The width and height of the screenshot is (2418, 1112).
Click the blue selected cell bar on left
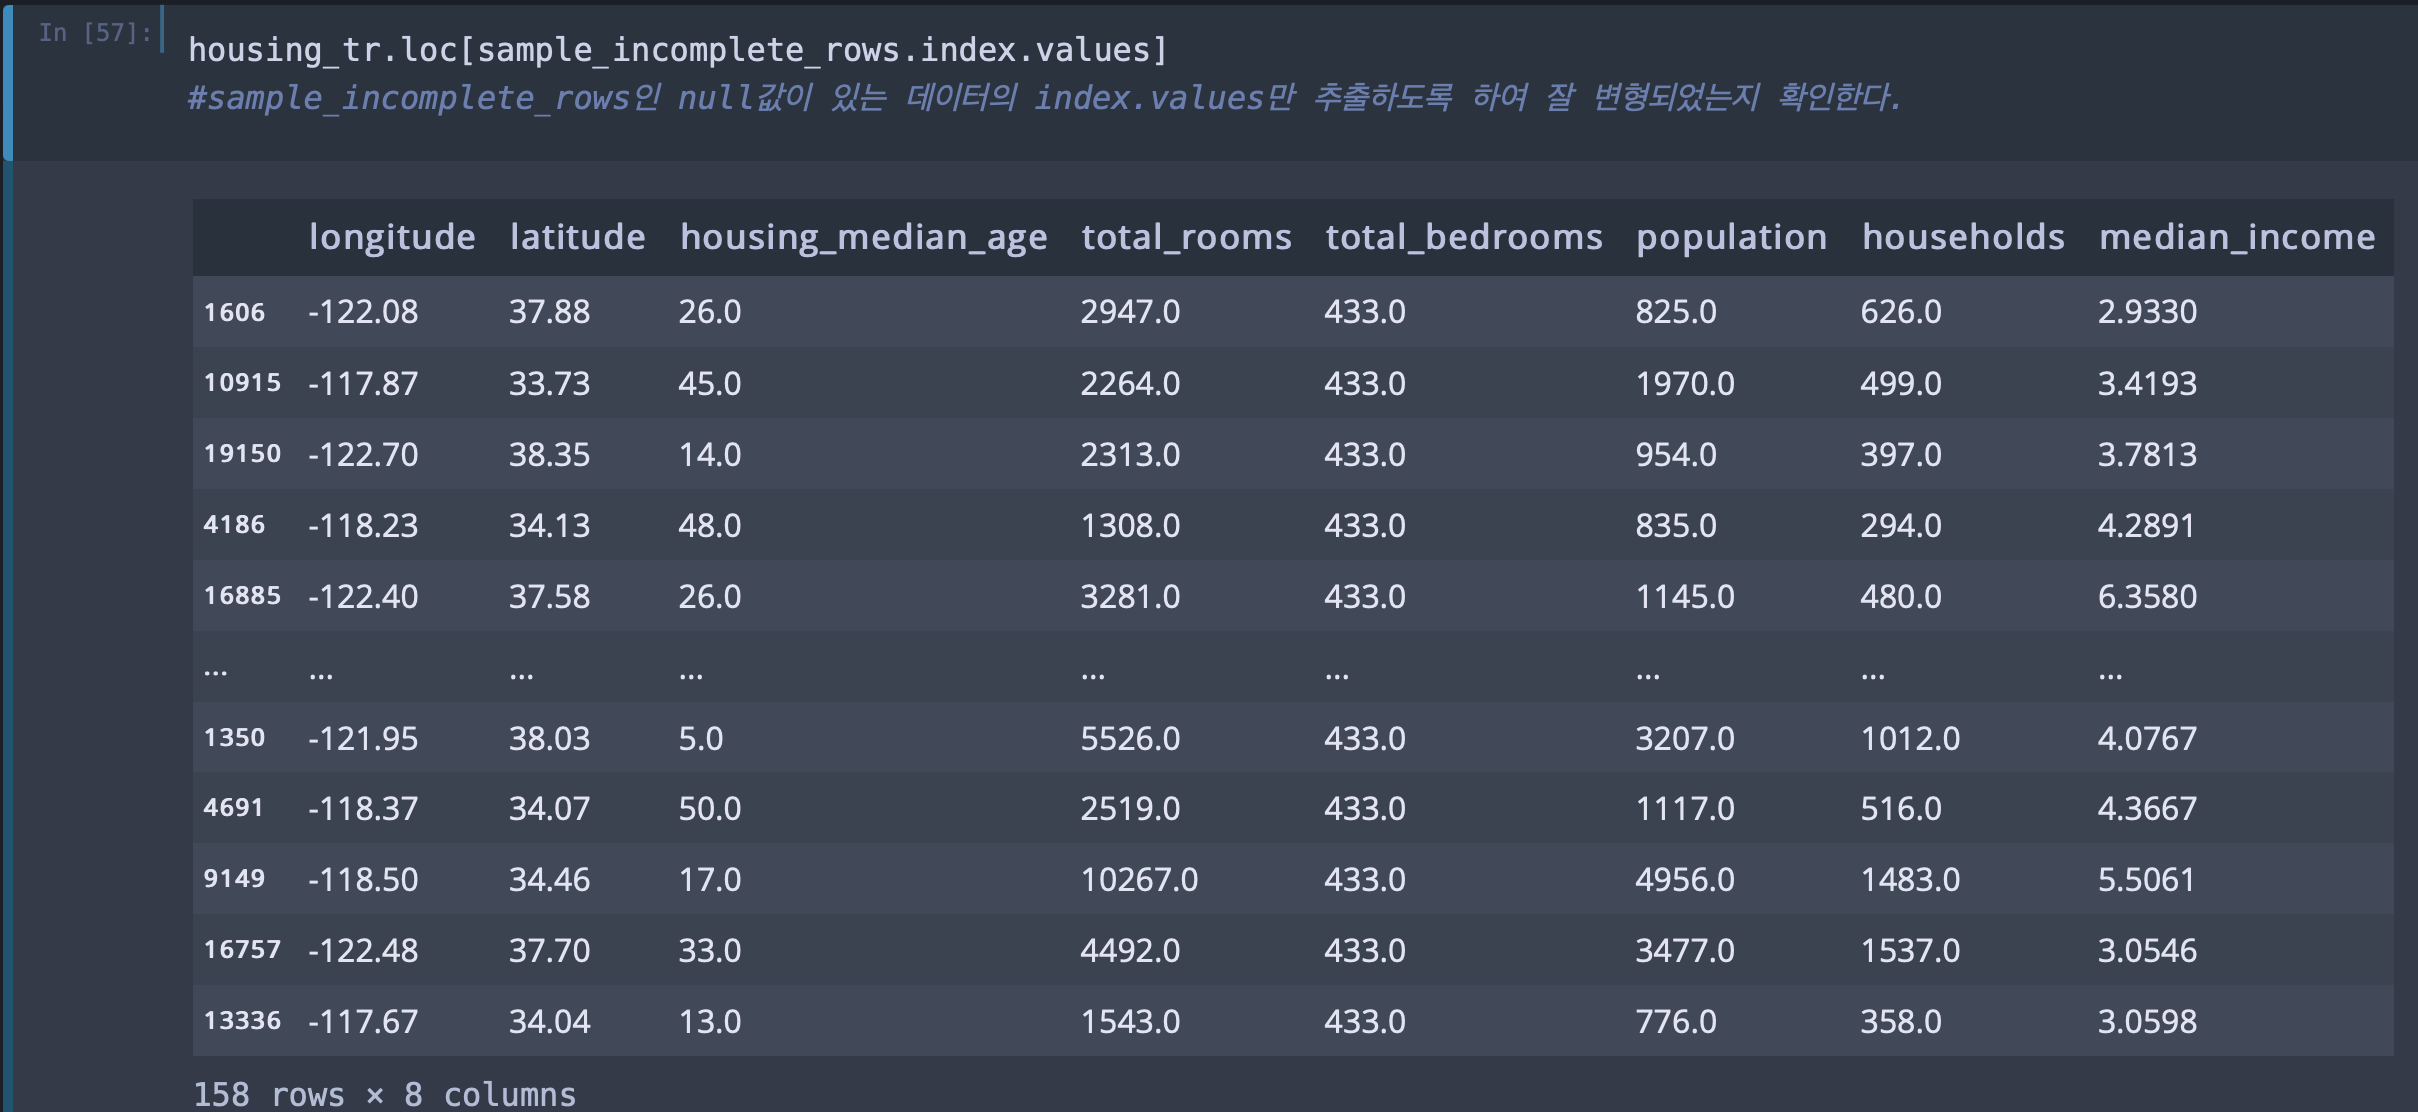8,82
